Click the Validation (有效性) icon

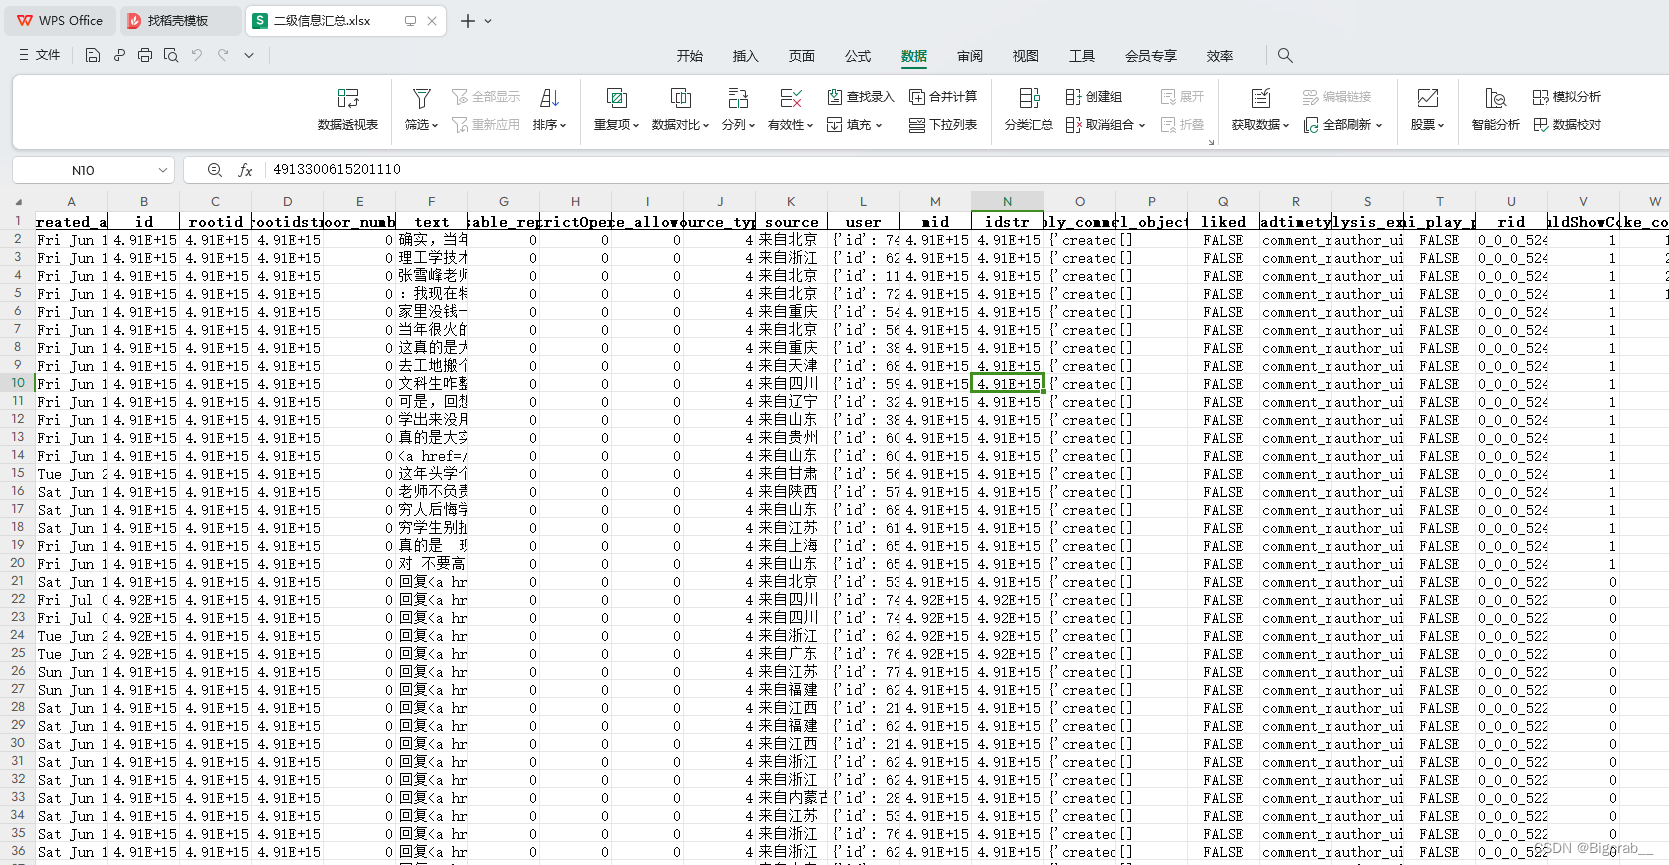[x=791, y=98]
